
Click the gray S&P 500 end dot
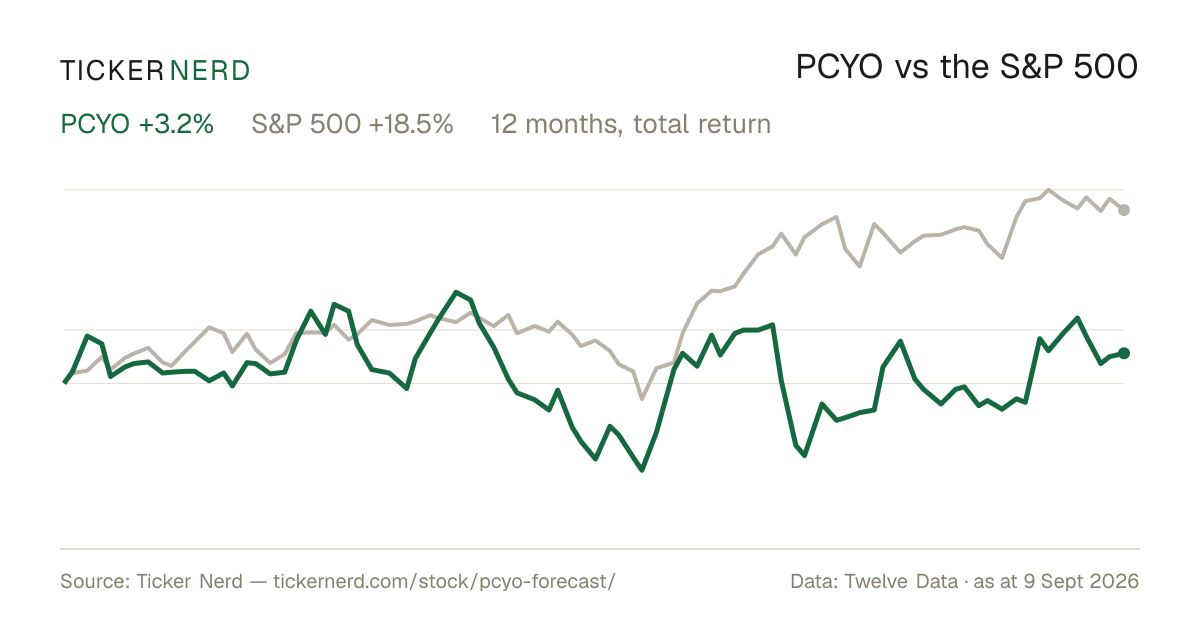tap(1124, 210)
